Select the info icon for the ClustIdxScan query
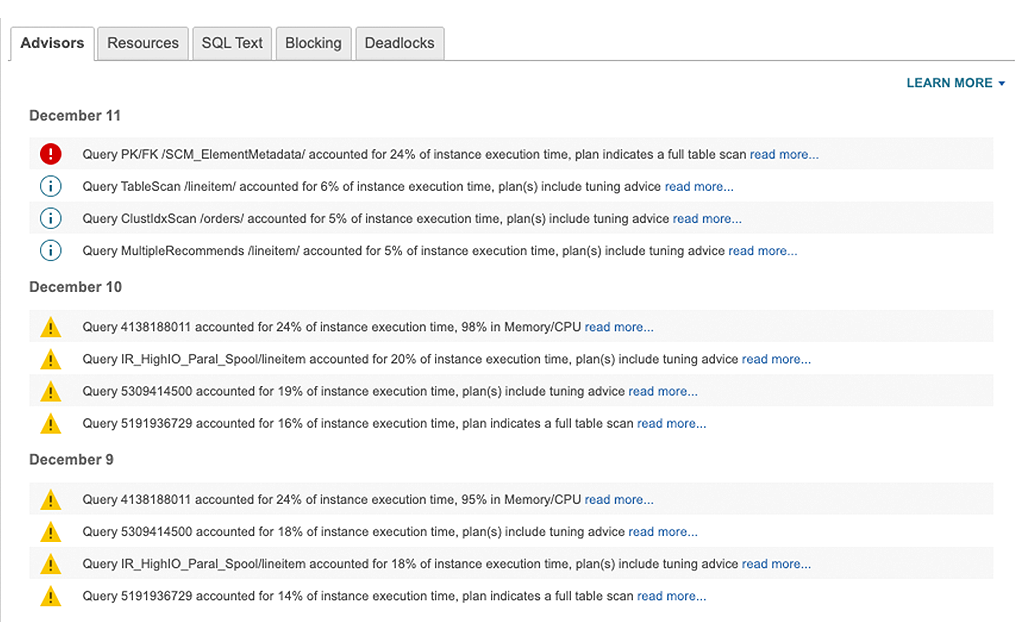The image size is (1024, 640). (50, 218)
